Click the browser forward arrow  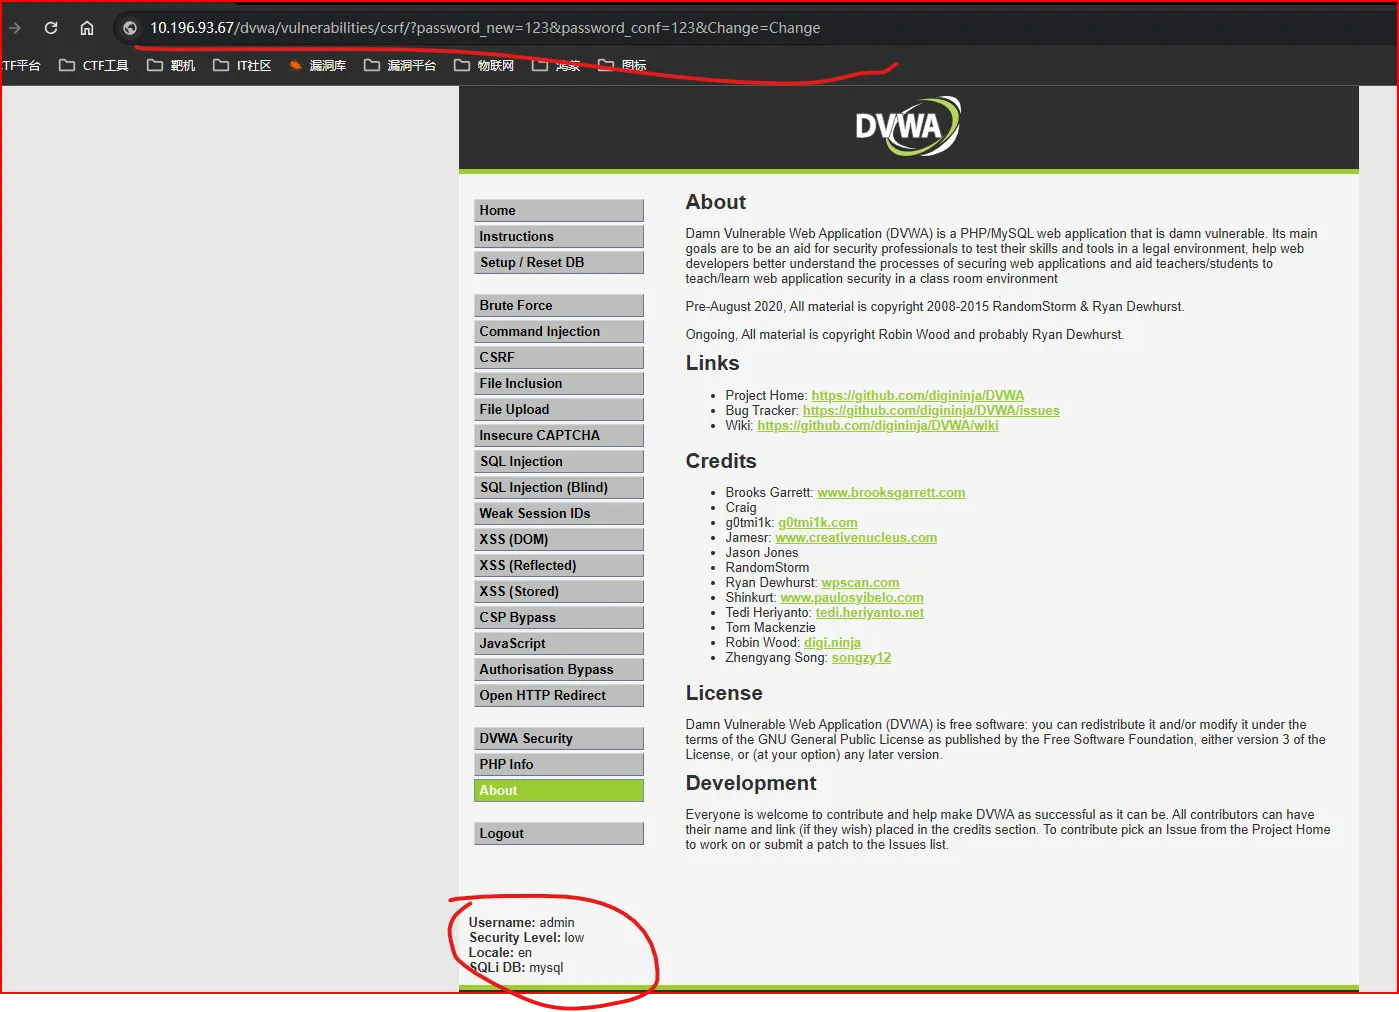pos(15,28)
